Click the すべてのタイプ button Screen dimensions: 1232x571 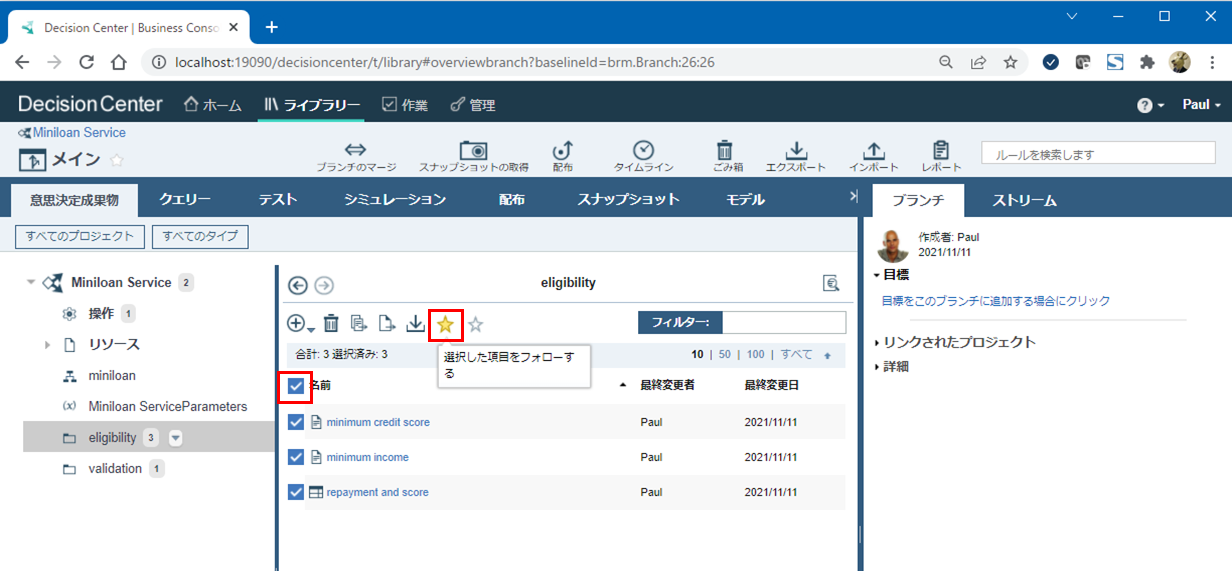[x=200, y=237]
